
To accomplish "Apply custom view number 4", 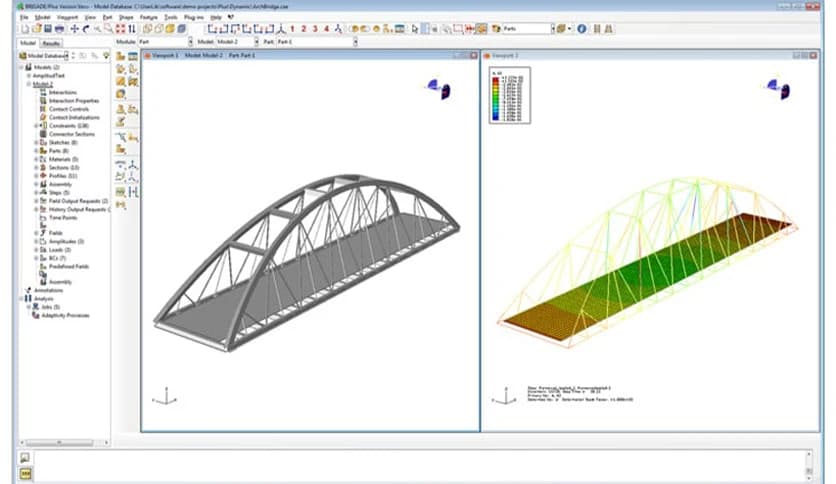I will pos(327,29).
